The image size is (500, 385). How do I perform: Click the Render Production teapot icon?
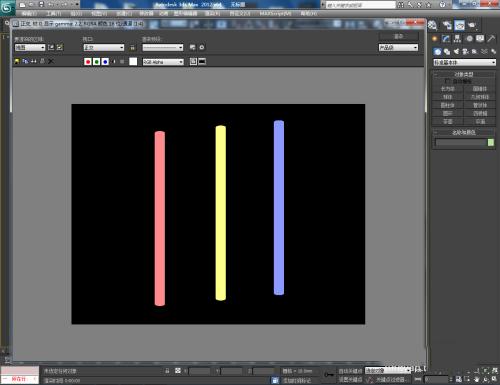(x=472, y=25)
